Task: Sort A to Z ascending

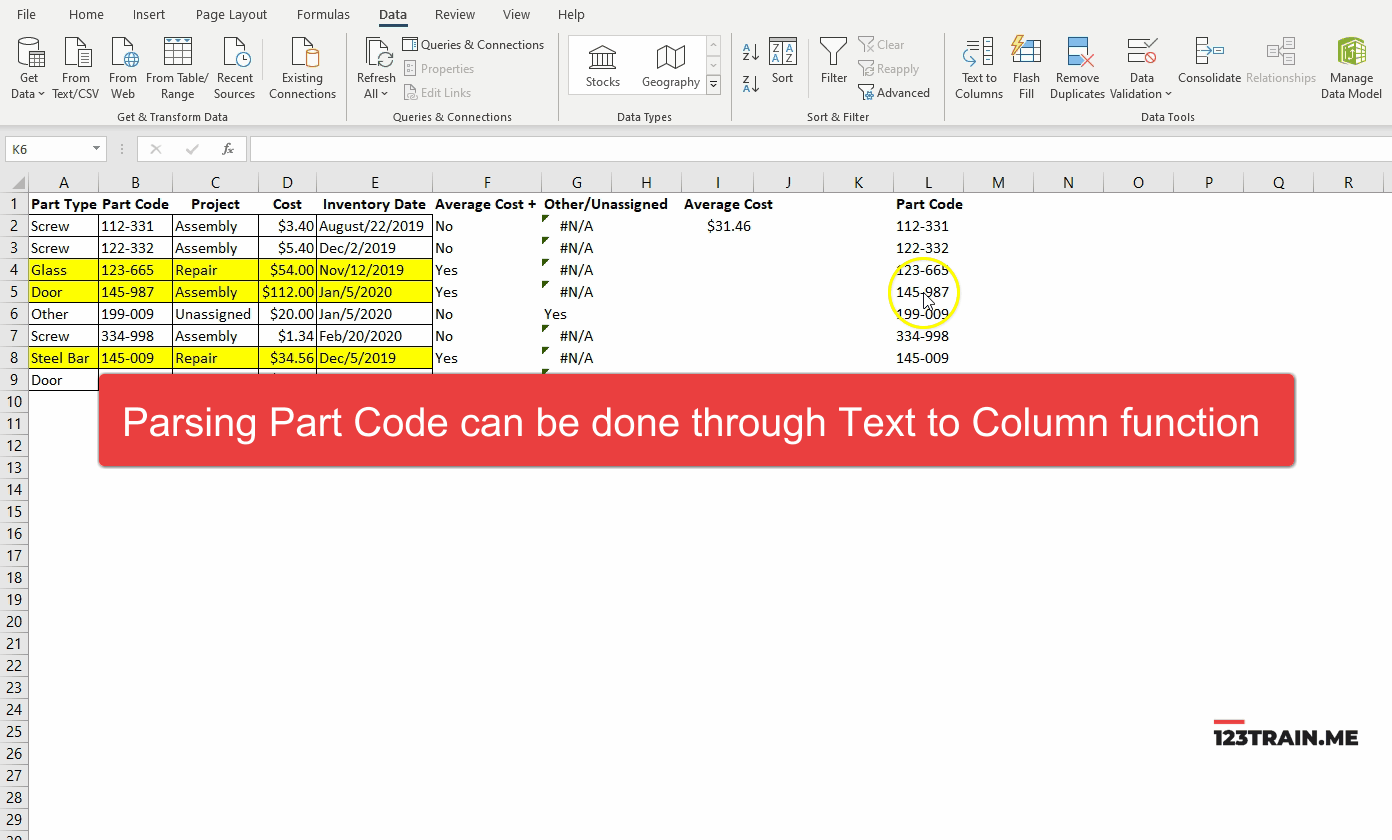Action: coord(751,52)
